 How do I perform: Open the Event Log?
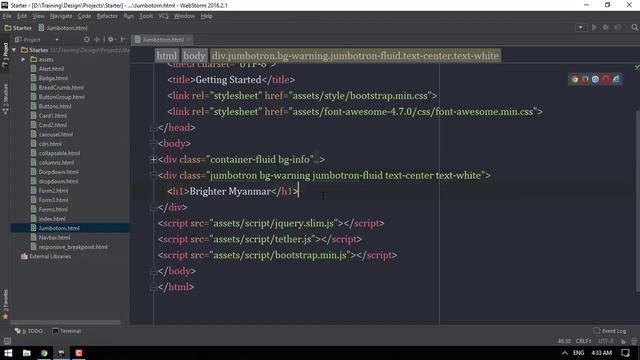610,331
